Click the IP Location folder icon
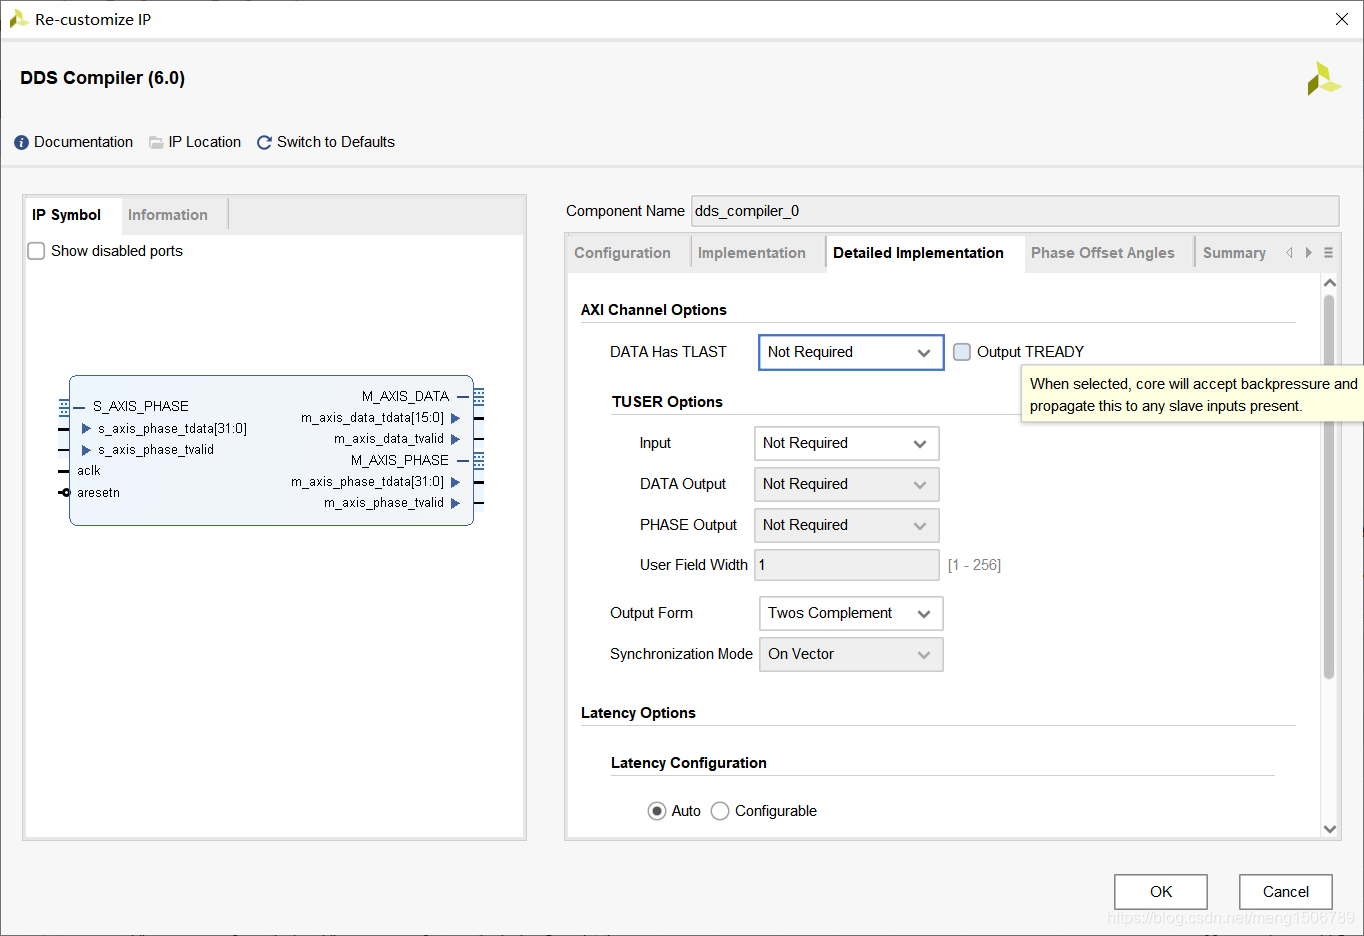This screenshot has height=936, width=1364. pos(156,143)
